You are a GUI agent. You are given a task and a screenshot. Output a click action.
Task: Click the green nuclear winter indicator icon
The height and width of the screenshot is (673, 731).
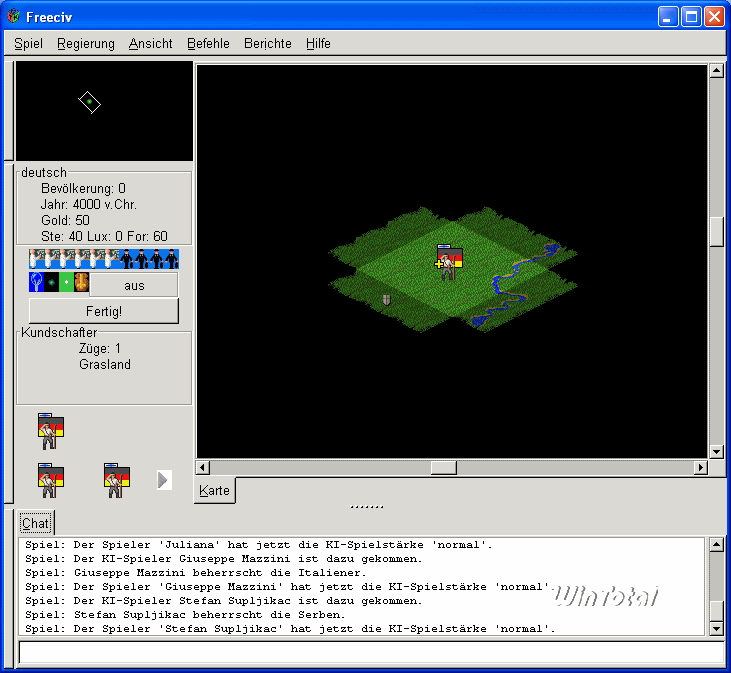[x=66, y=282]
